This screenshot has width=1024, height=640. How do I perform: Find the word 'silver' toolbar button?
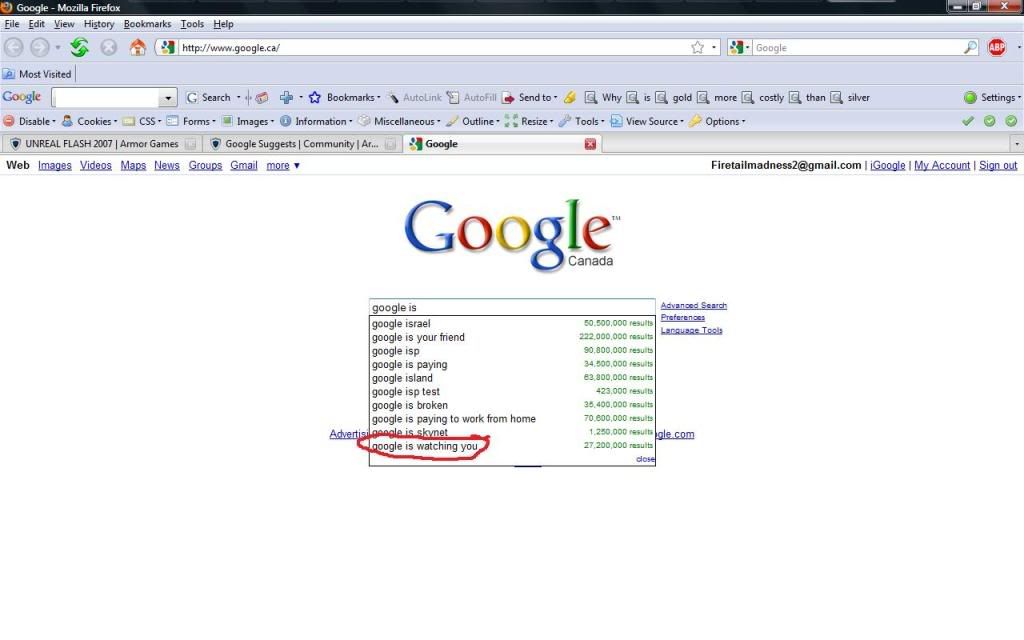point(850,97)
